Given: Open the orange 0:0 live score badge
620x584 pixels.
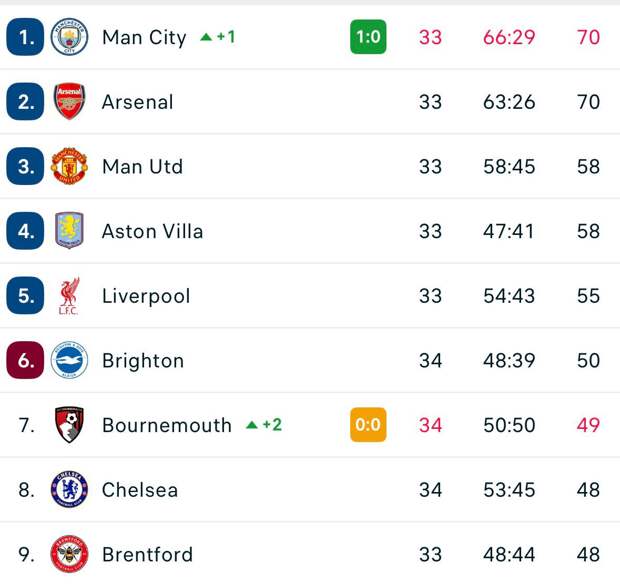Looking at the screenshot, I should click(368, 425).
